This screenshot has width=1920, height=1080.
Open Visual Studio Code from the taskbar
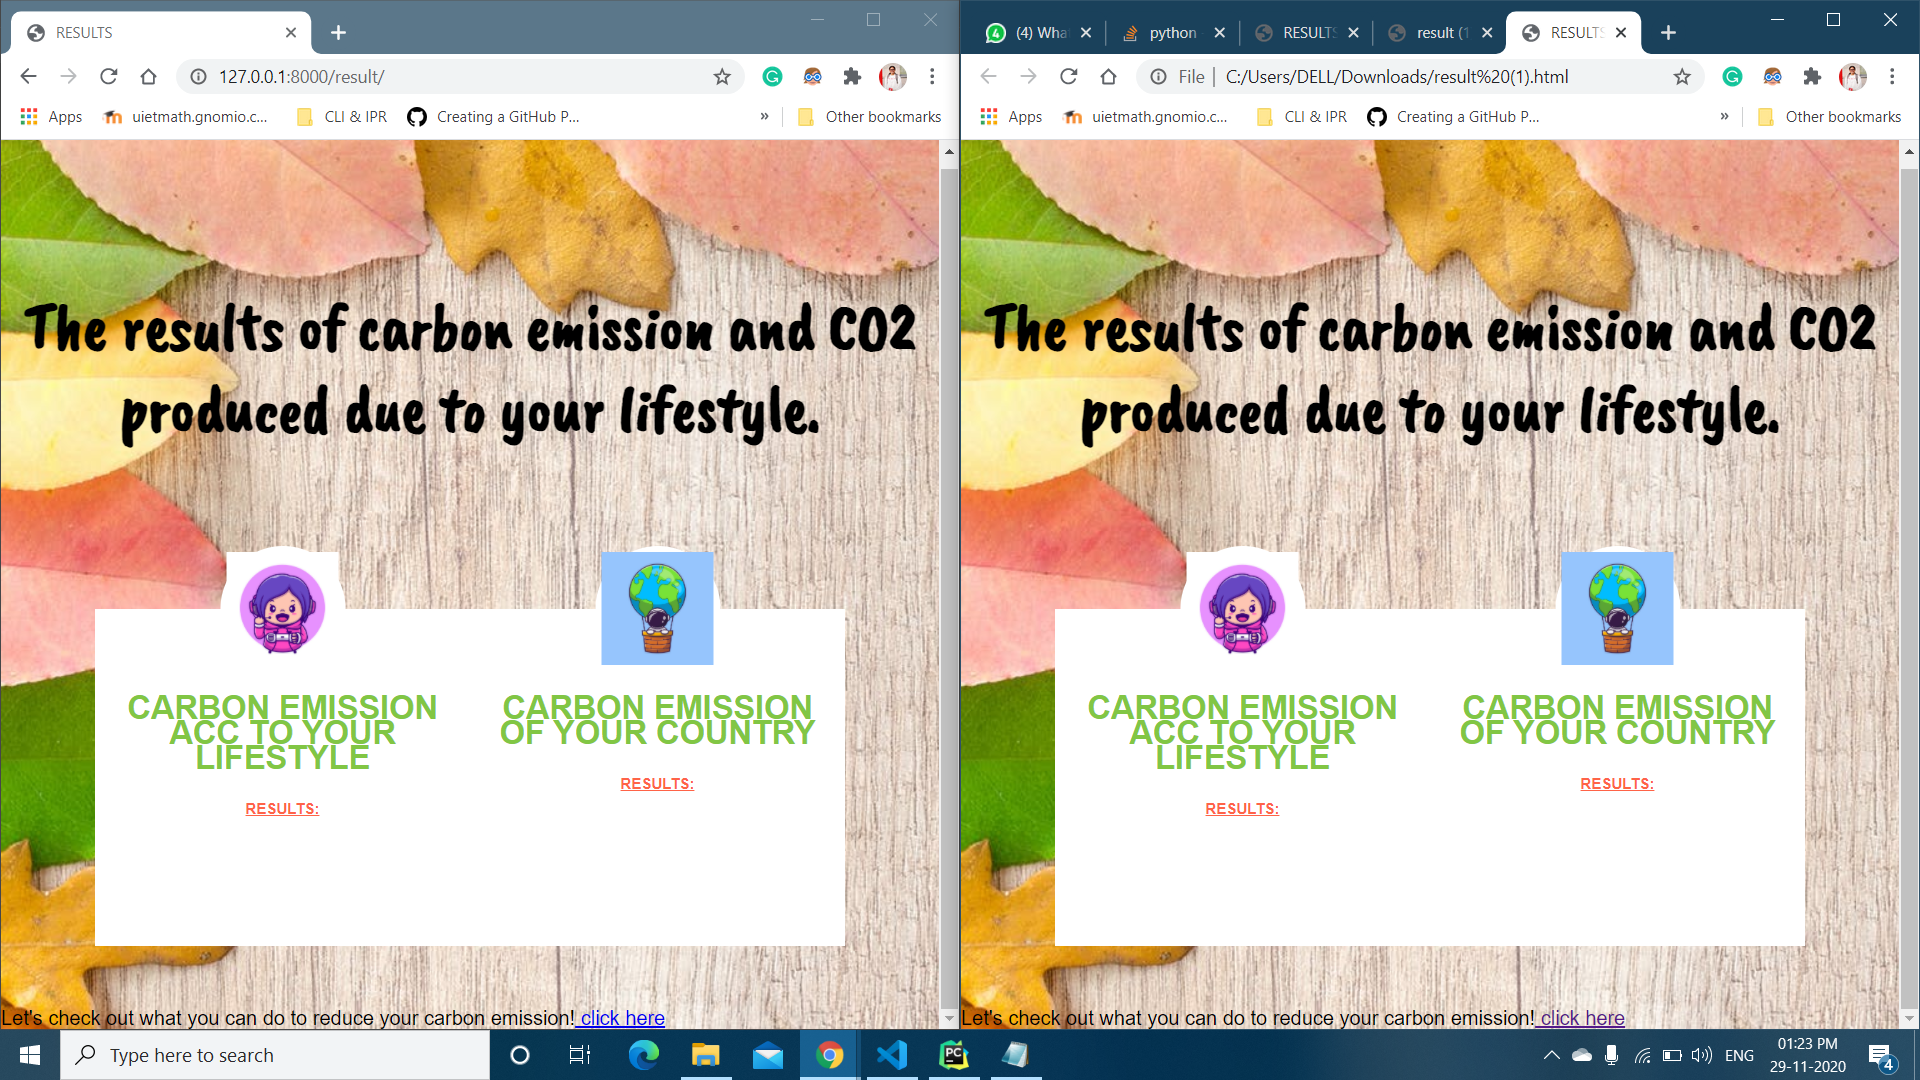point(891,1055)
